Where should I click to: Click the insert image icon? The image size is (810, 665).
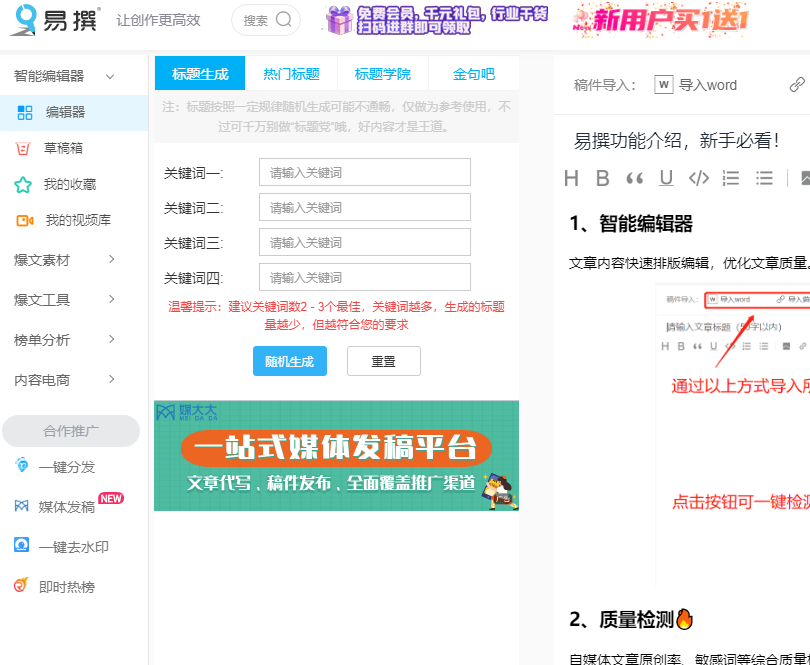click(x=805, y=178)
